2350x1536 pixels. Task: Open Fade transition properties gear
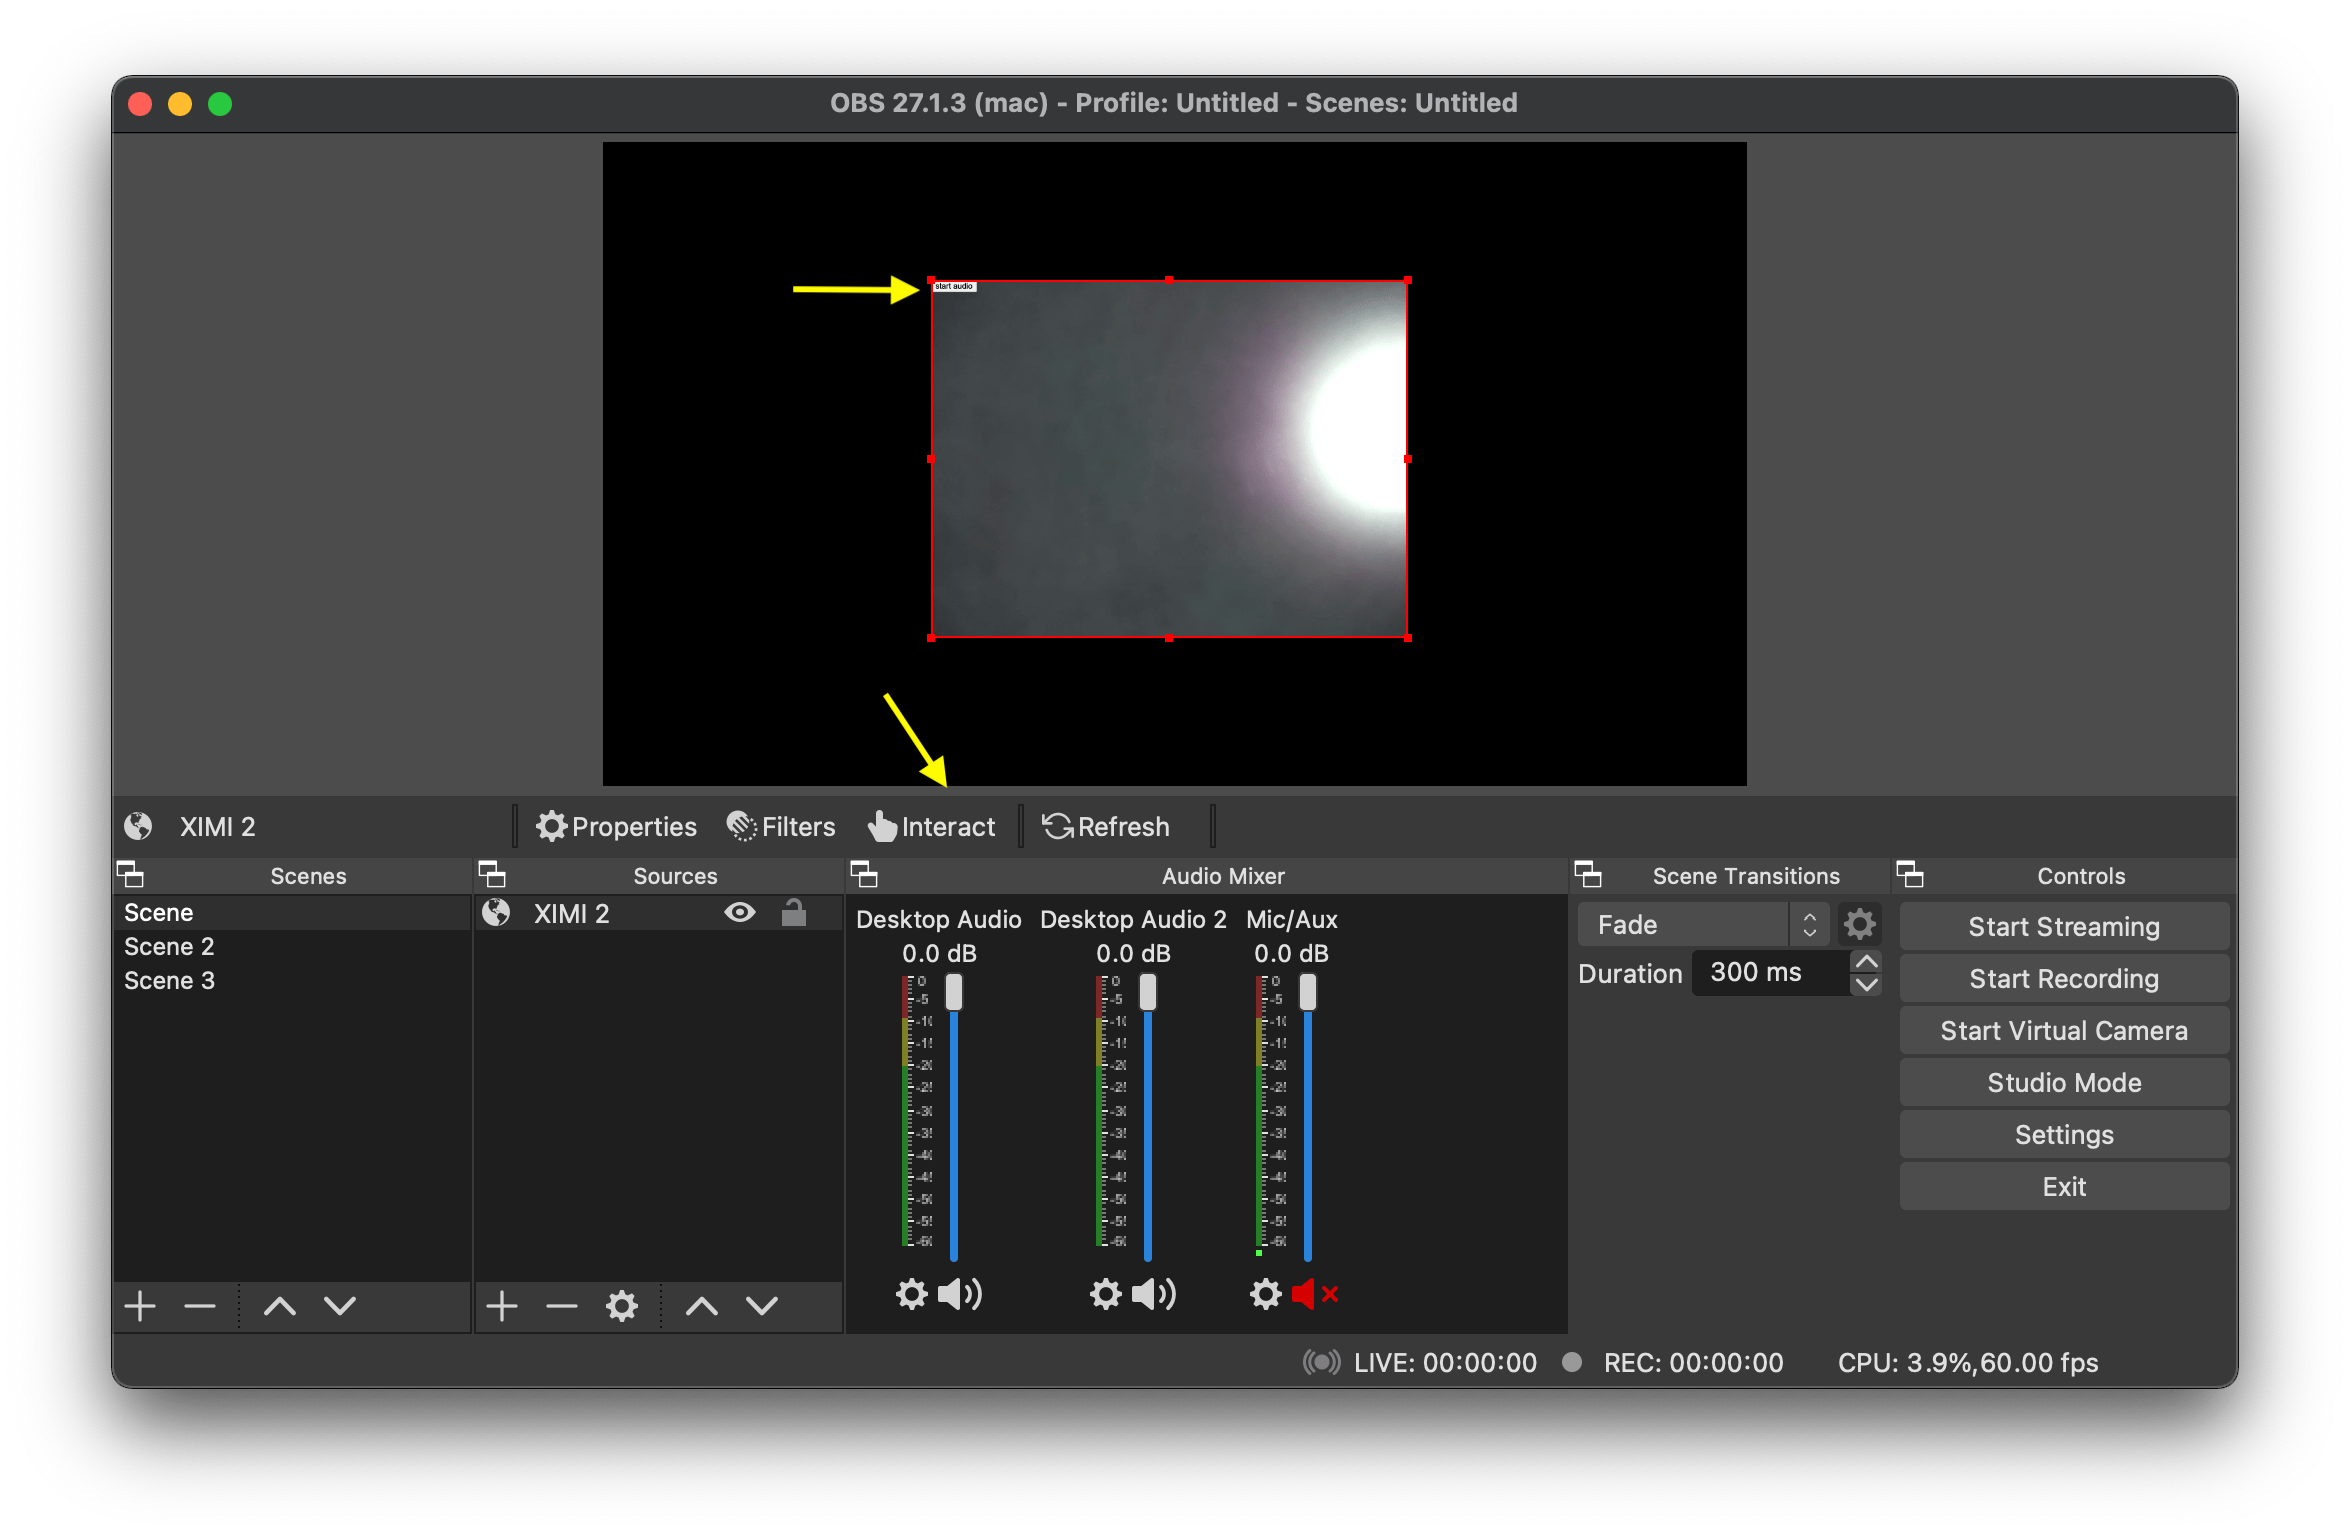click(x=1860, y=925)
